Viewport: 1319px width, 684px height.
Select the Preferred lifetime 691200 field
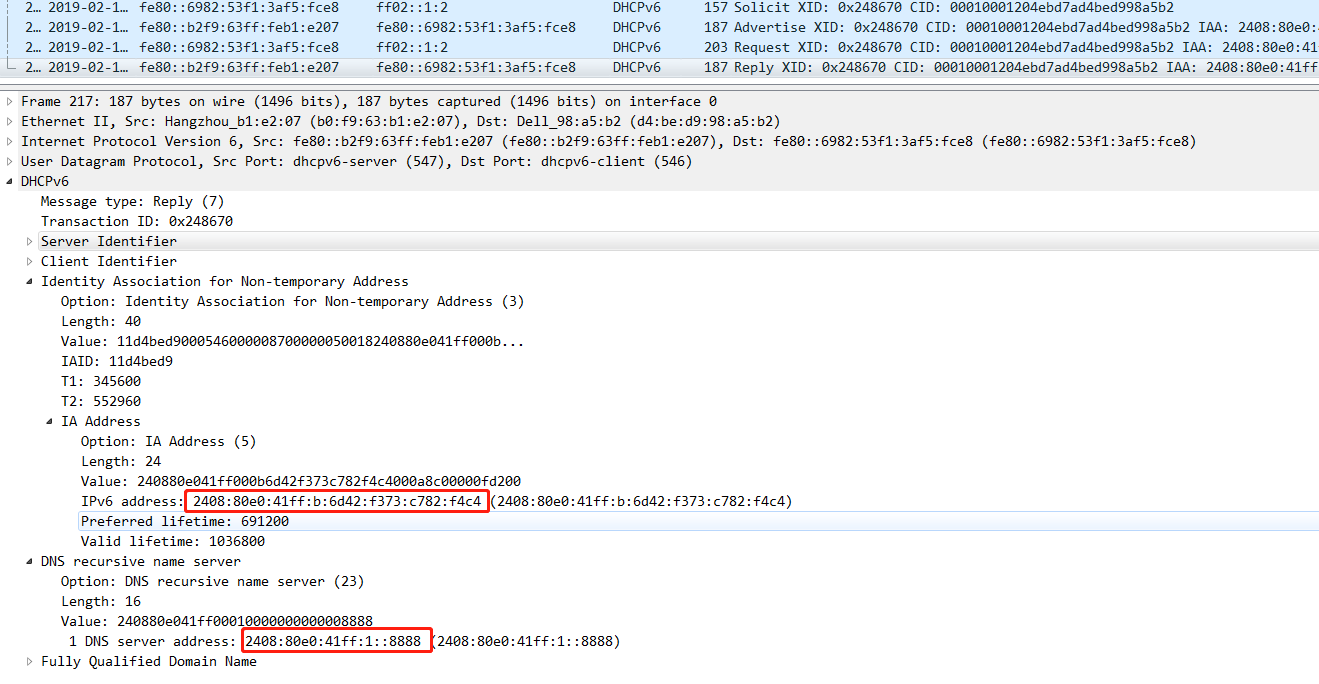point(184,521)
